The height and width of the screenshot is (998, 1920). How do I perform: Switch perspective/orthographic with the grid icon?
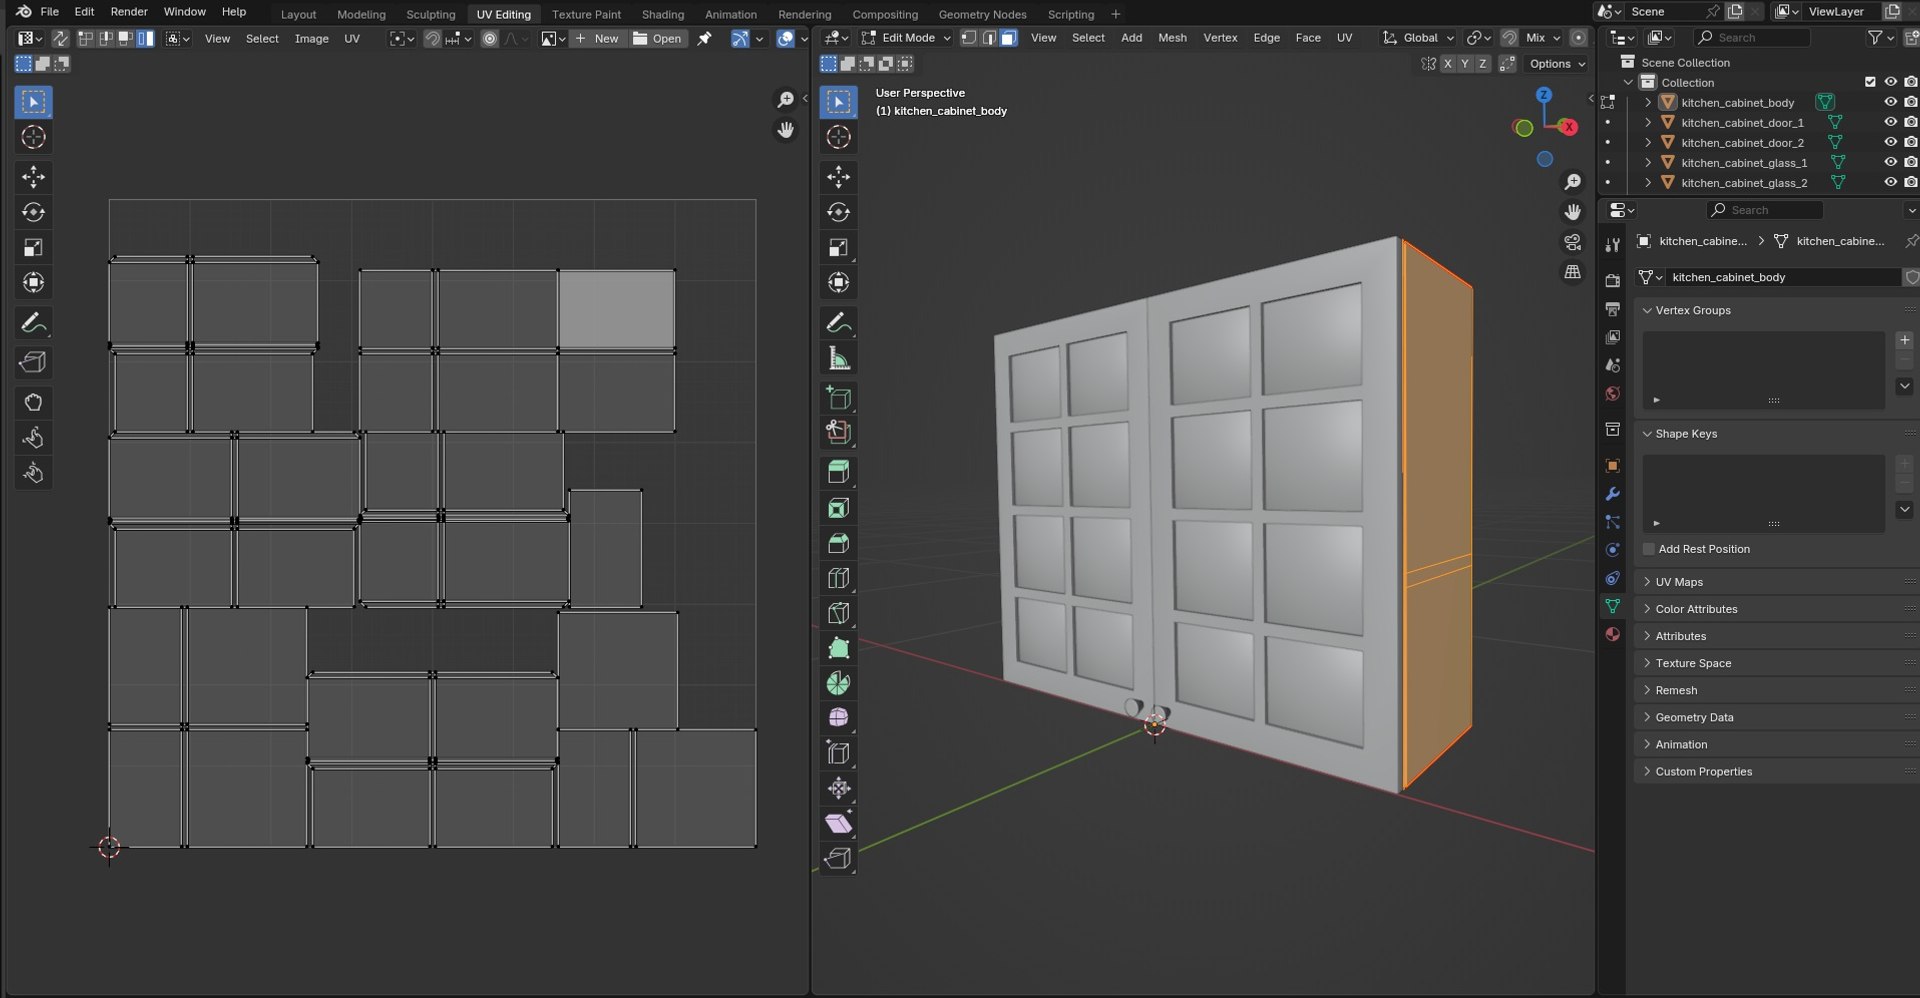point(1572,272)
